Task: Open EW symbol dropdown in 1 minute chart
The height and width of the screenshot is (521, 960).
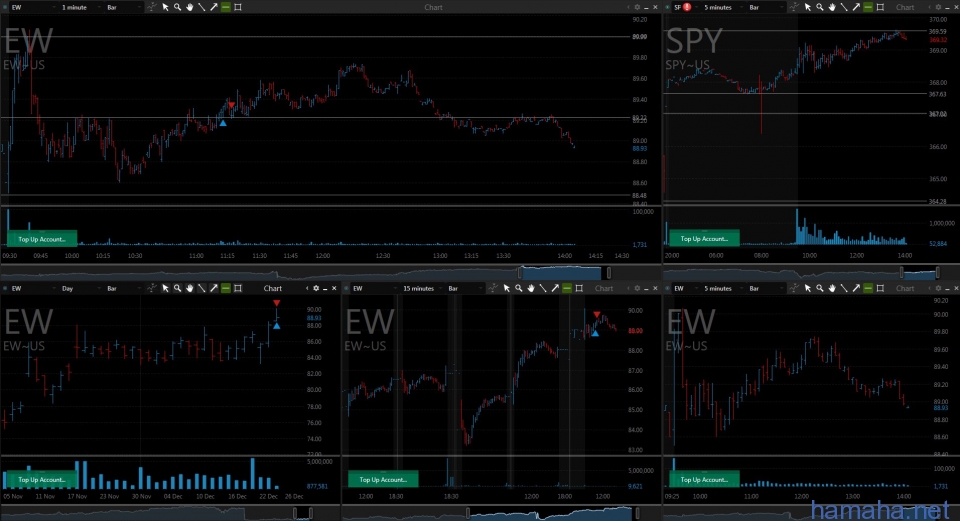Action: click(x=32, y=7)
